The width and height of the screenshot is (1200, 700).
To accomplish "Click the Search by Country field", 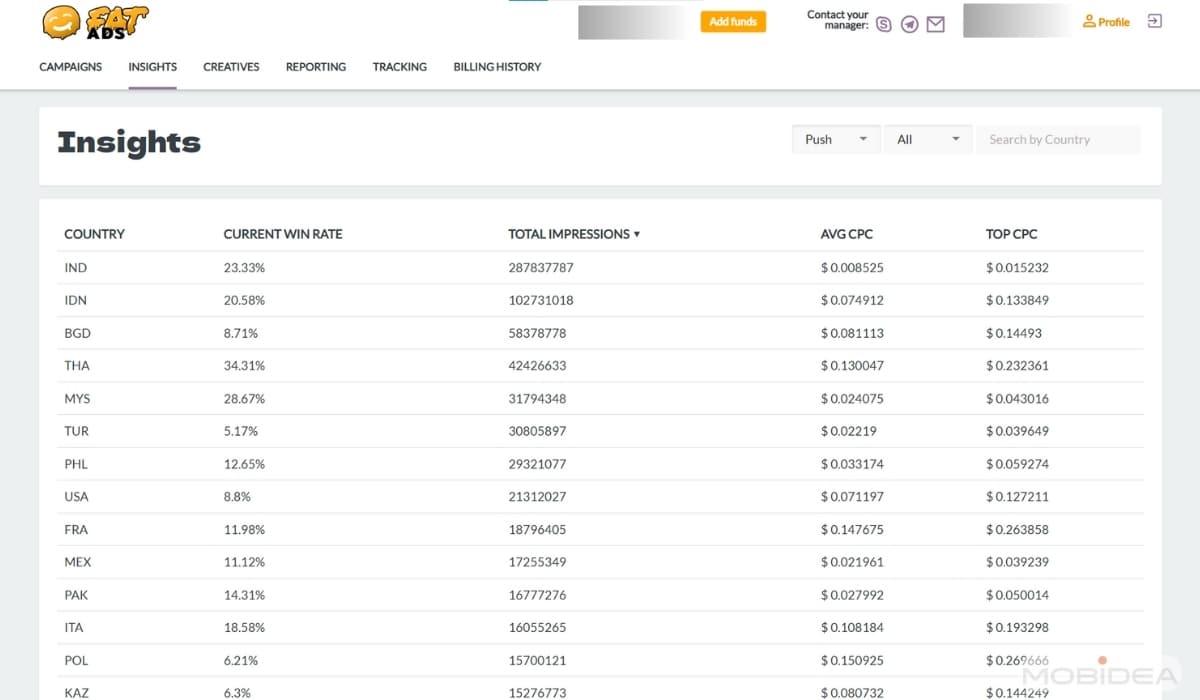I will point(1058,139).
